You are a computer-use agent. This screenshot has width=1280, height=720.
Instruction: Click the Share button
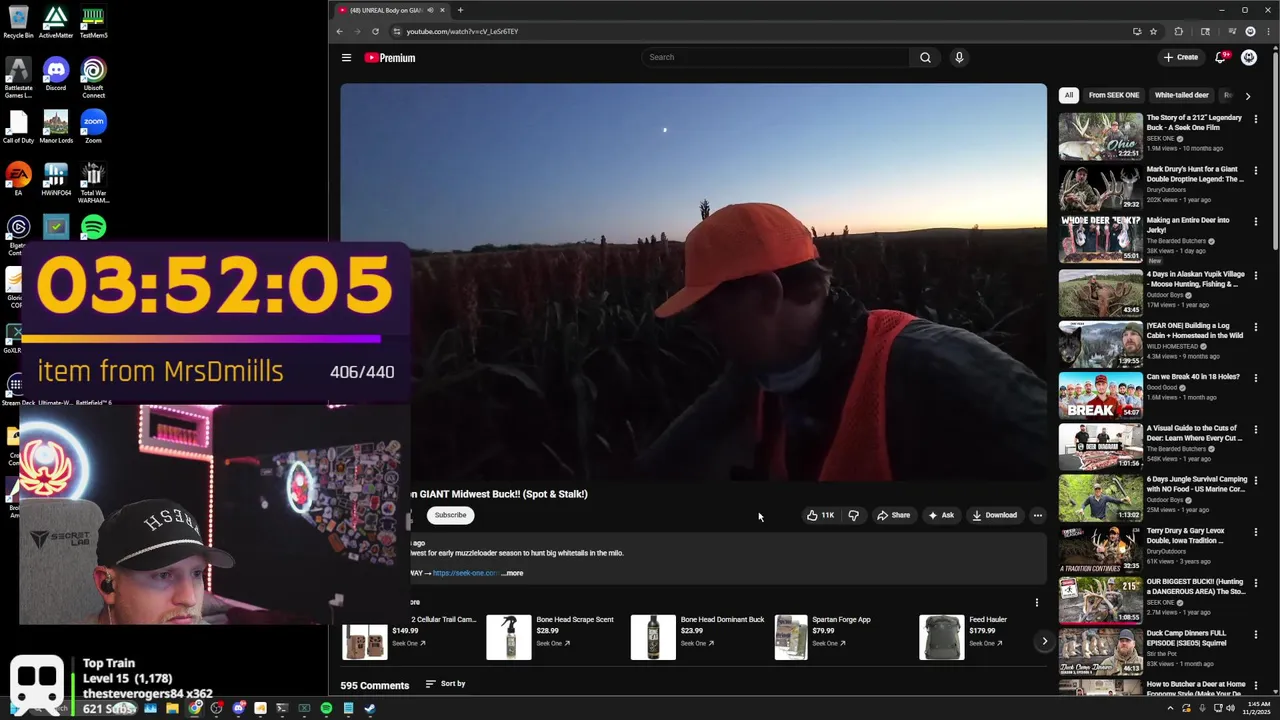pos(894,515)
